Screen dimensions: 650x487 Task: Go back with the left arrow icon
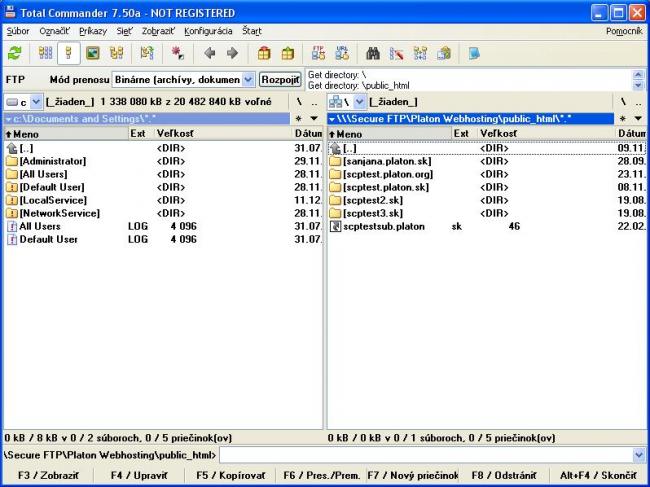(x=210, y=53)
